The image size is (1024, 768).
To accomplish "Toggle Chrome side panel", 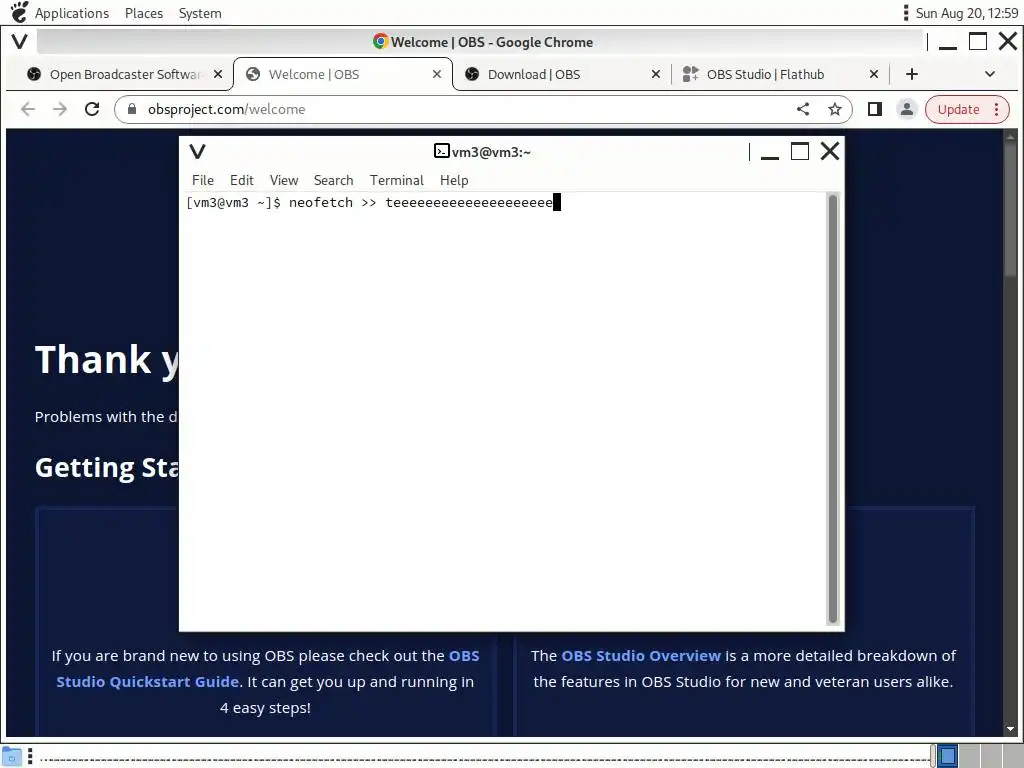I will pyautogui.click(x=874, y=109).
